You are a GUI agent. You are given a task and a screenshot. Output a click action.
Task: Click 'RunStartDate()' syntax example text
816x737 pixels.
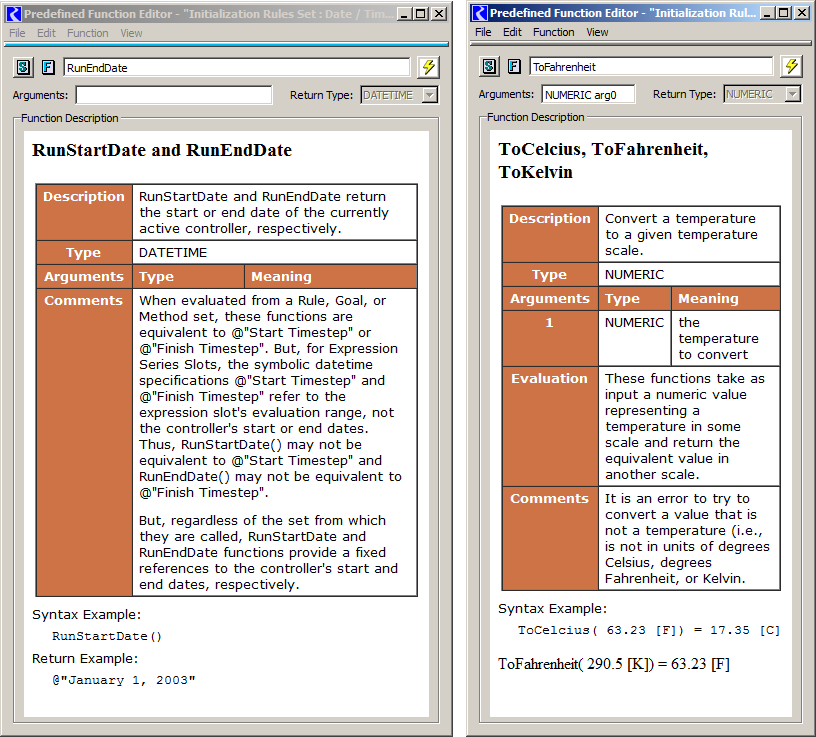(x=107, y=636)
